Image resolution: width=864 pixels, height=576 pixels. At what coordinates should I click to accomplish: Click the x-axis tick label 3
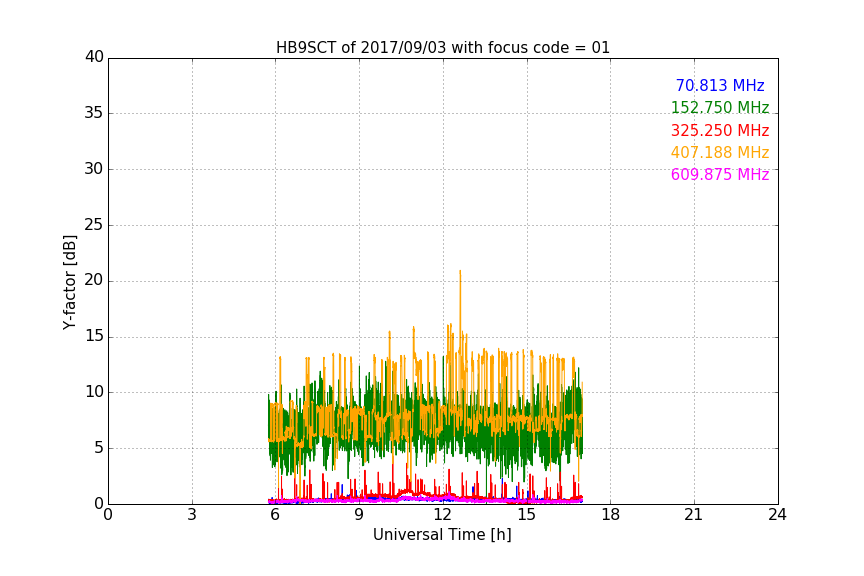[192, 515]
